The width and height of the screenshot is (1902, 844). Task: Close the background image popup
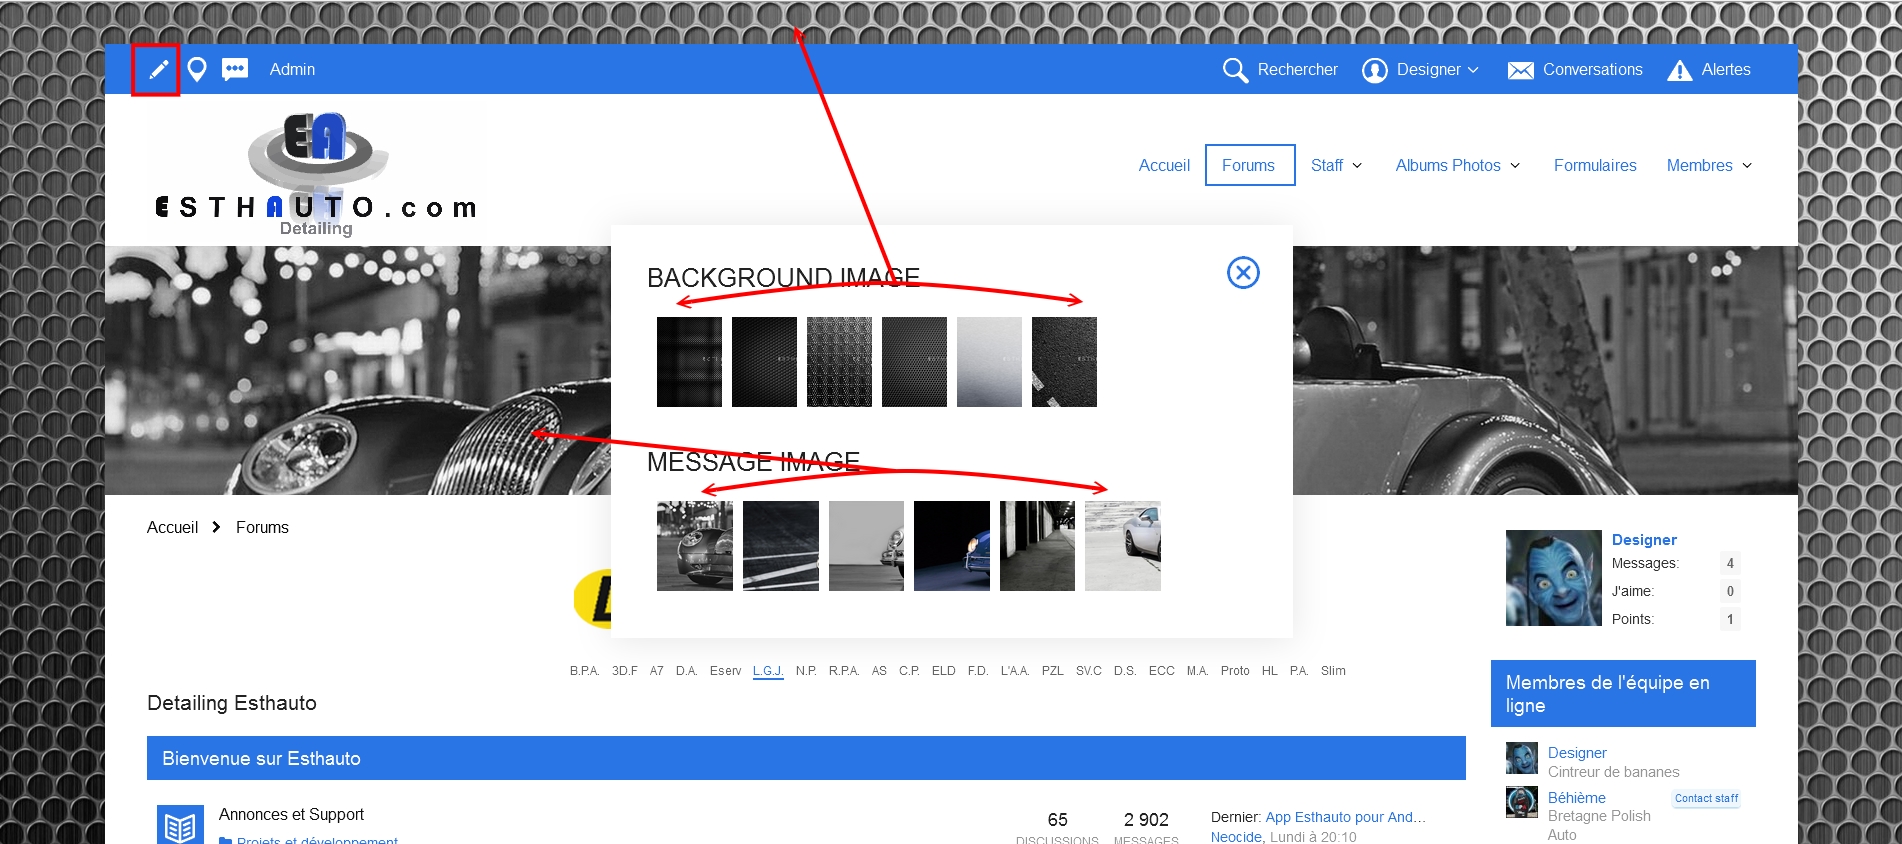(x=1243, y=272)
